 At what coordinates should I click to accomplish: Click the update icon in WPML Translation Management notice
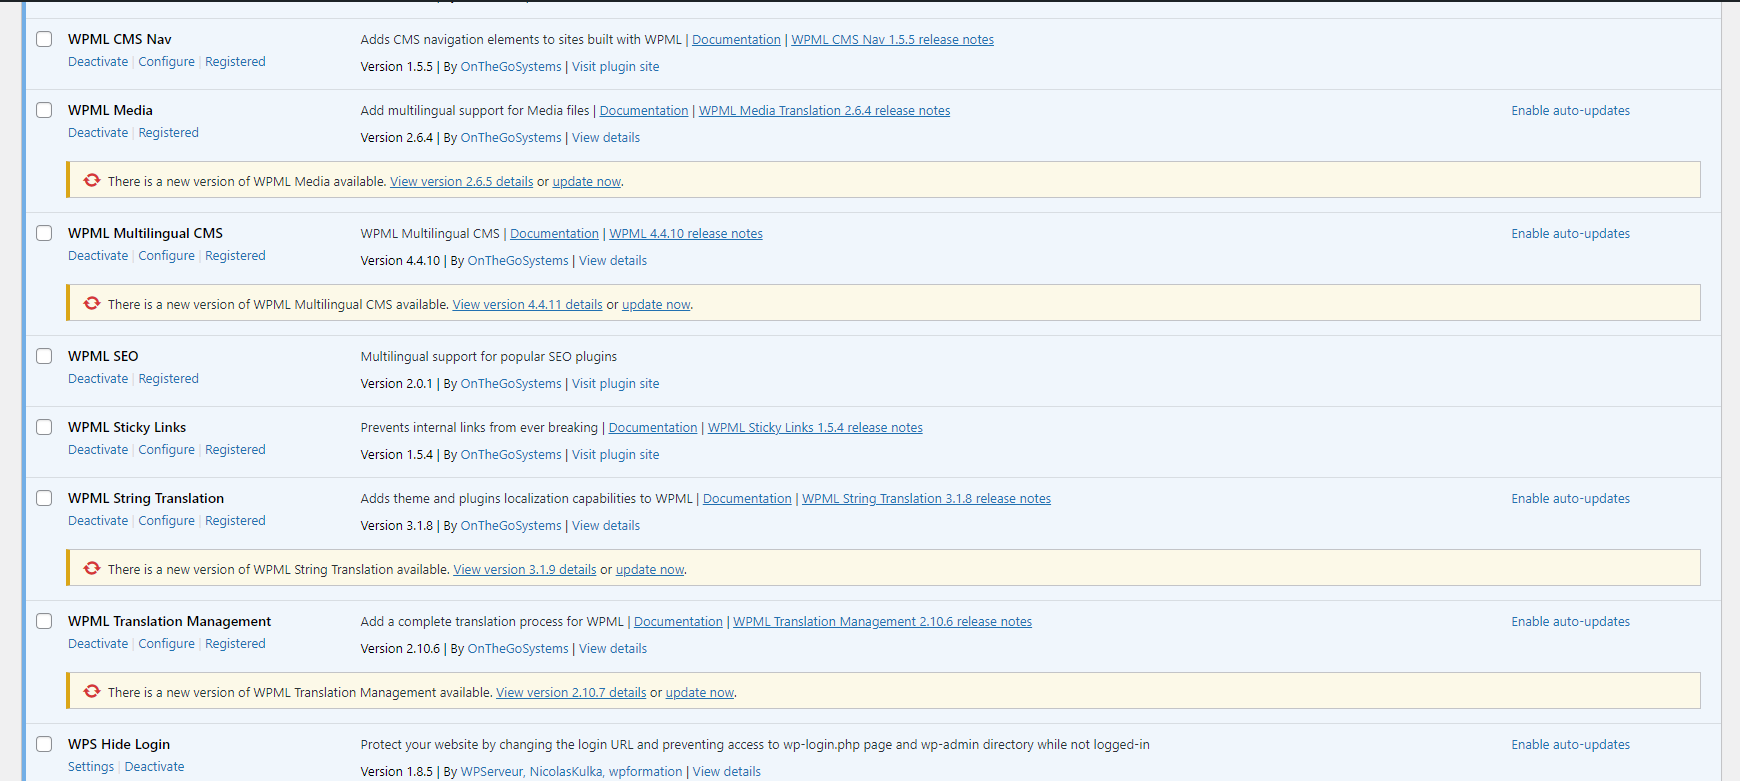(92, 692)
